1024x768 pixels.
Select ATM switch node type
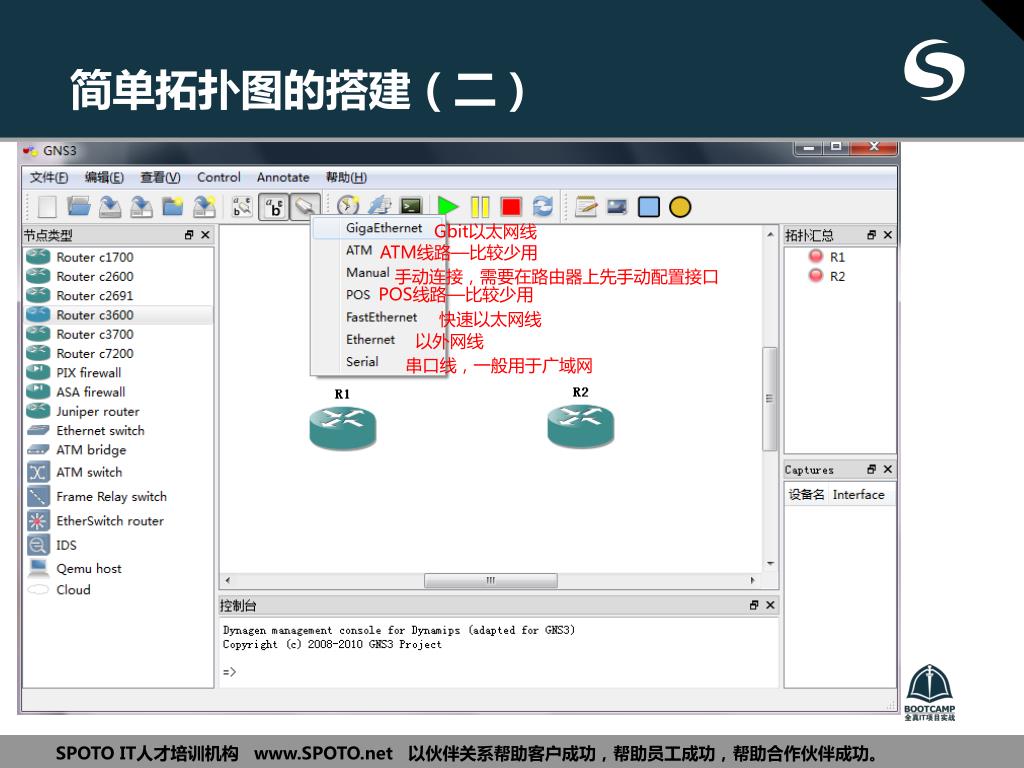point(118,472)
